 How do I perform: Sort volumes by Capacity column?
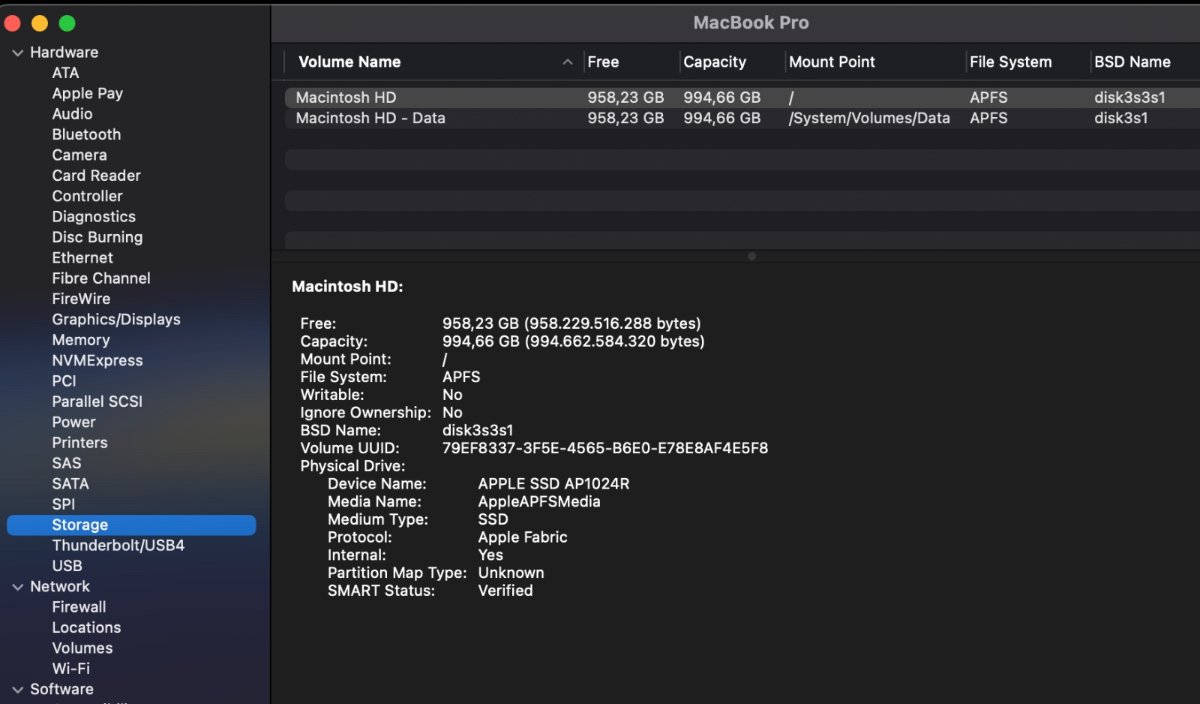click(714, 62)
